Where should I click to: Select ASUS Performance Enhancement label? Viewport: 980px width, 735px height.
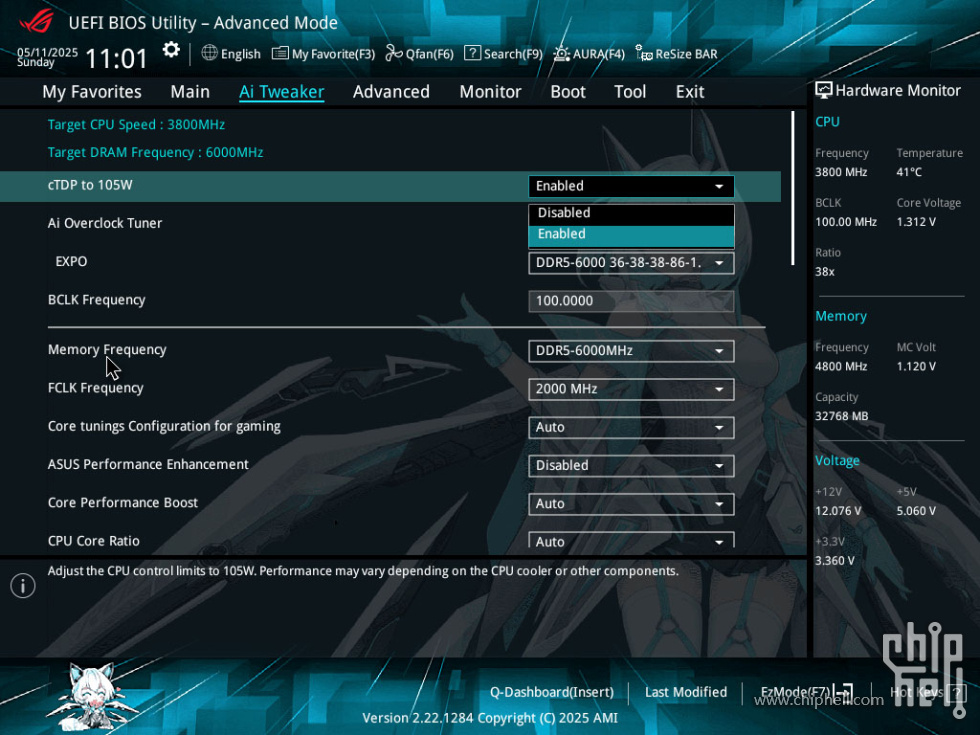point(148,464)
